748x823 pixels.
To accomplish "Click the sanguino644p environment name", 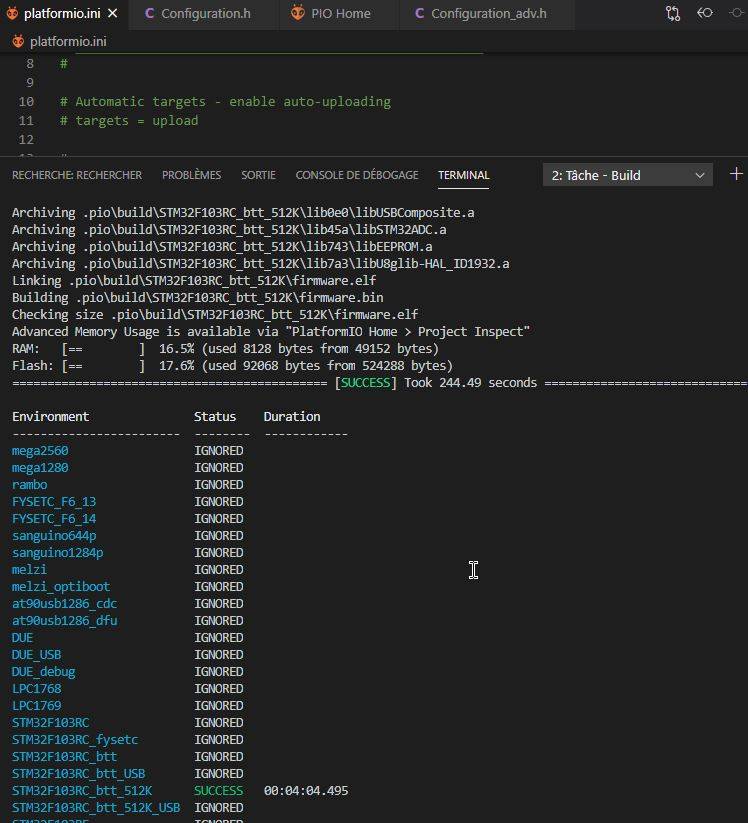I will [54, 536].
